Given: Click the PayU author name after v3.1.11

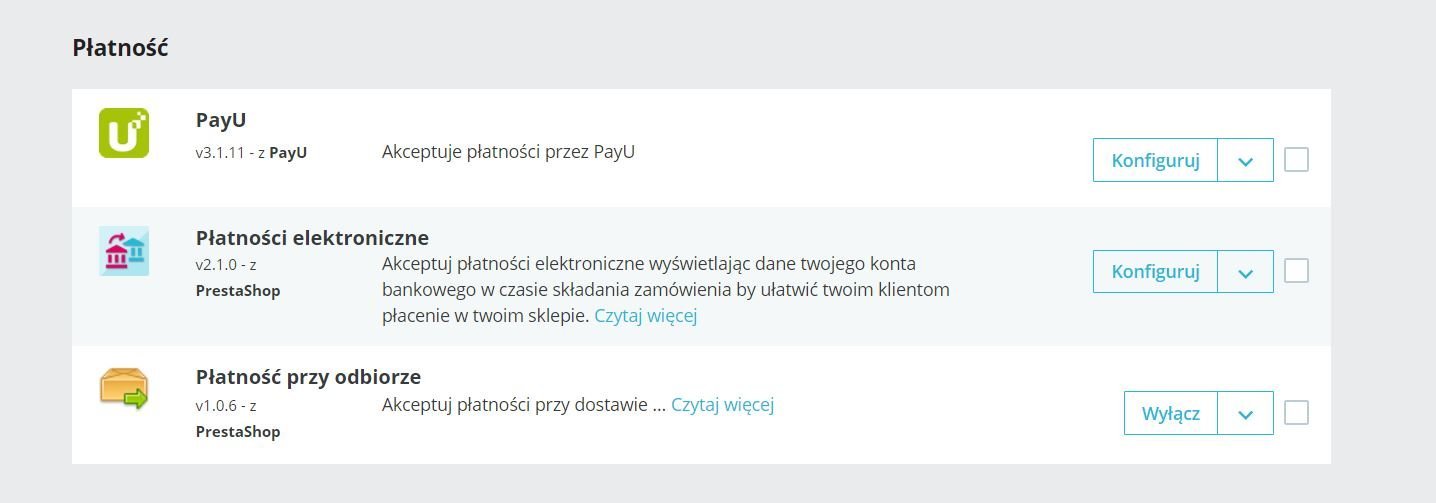Looking at the screenshot, I should [288, 153].
